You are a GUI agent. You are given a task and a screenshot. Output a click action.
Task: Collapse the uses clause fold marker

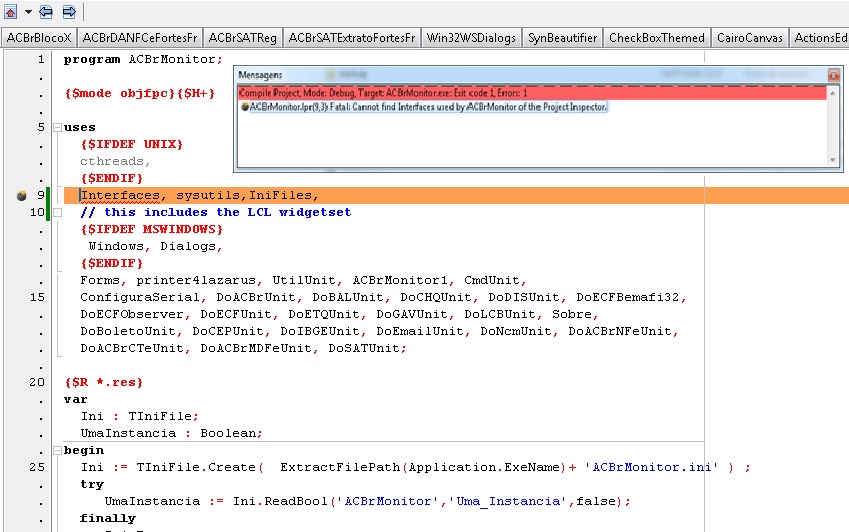[x=57, y=128]
